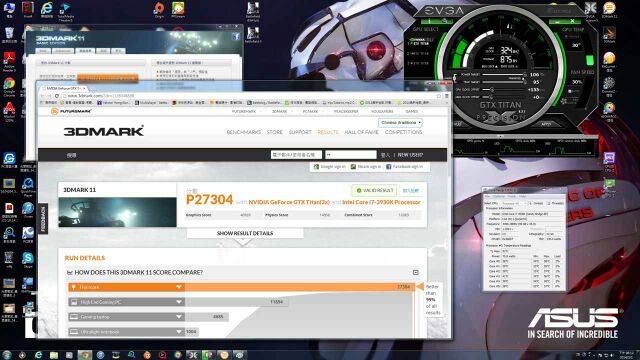Click the orange button in 3DMark 11 app window

point(108,77)
